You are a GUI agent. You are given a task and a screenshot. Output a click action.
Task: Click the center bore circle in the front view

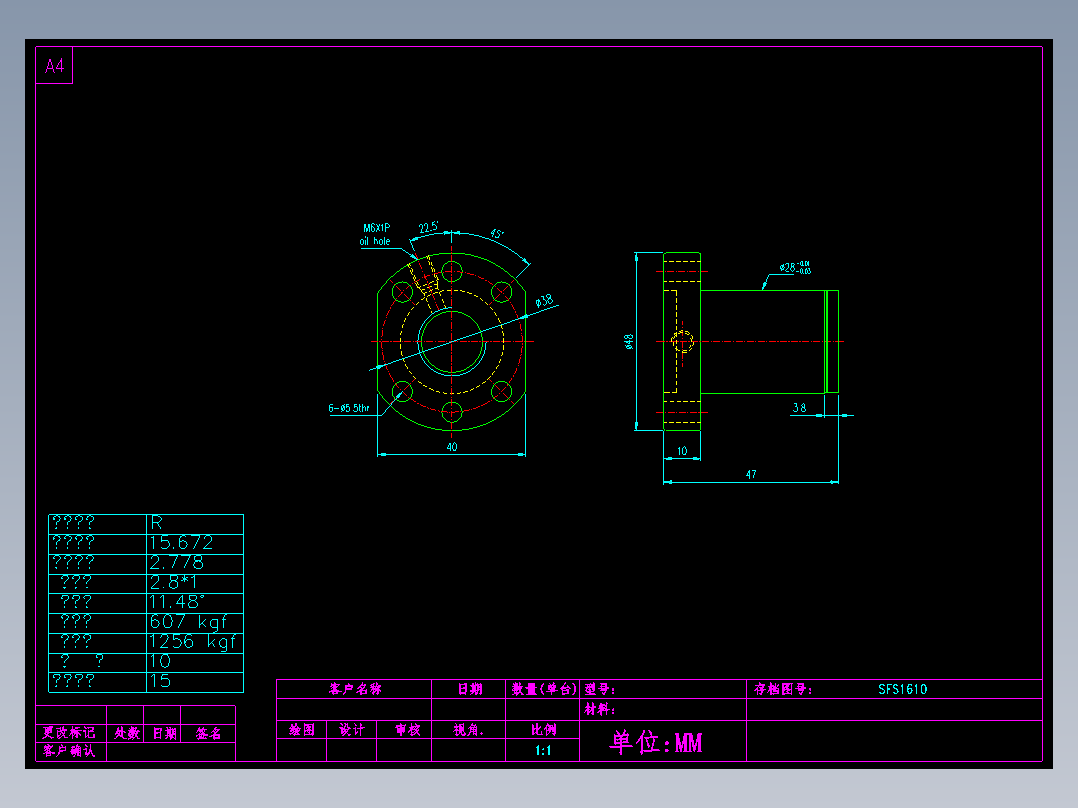pyautogui.click(x=452, y=342)
